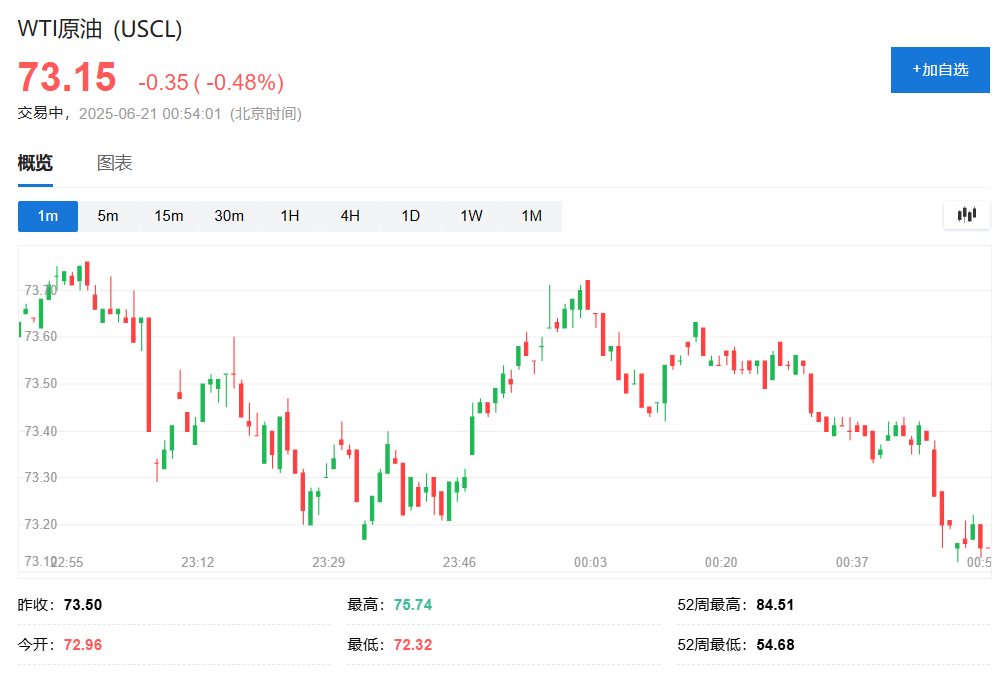Viewport: 1004px width, 683px height.
Task: Click the 00:37 time axis label
Action: [852, 563]
